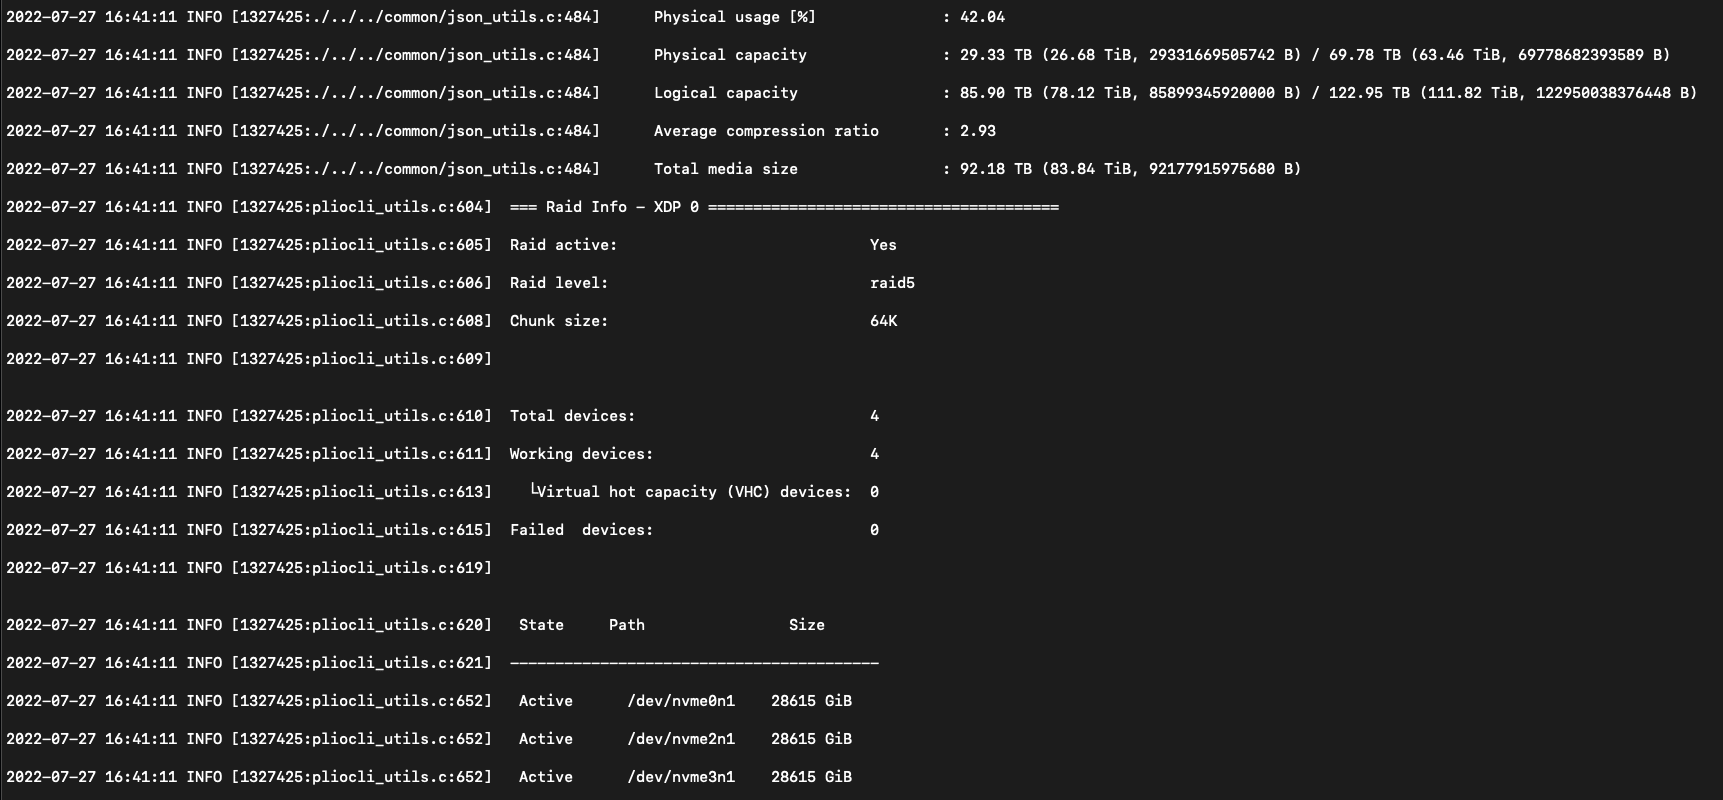Click the Working devices label
1723x800 pixels.
(581, 454)
